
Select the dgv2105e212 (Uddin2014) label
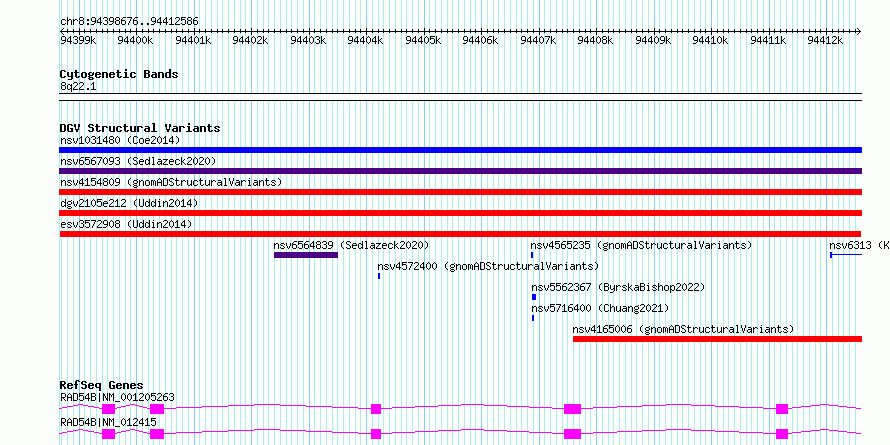[129, 203]
